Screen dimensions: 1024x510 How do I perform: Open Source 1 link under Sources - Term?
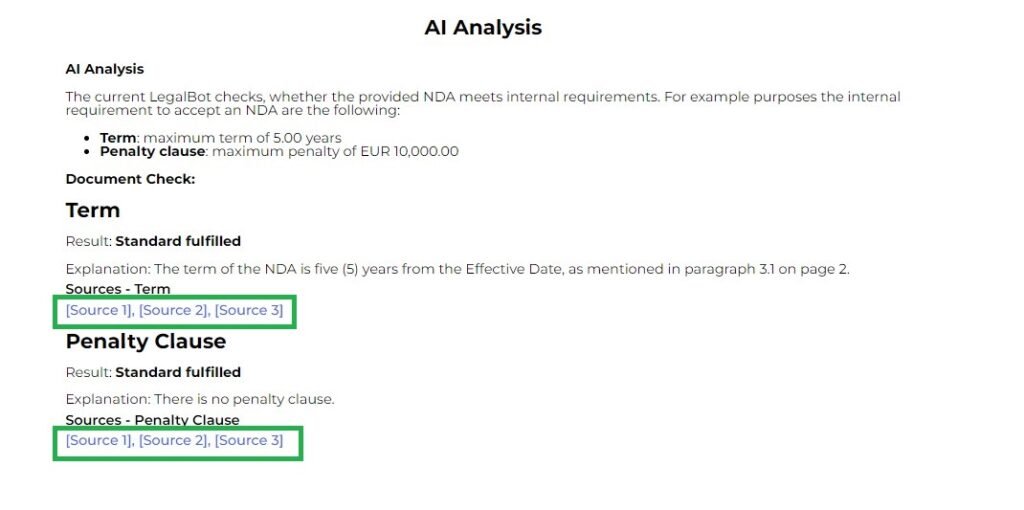(98, 310)
